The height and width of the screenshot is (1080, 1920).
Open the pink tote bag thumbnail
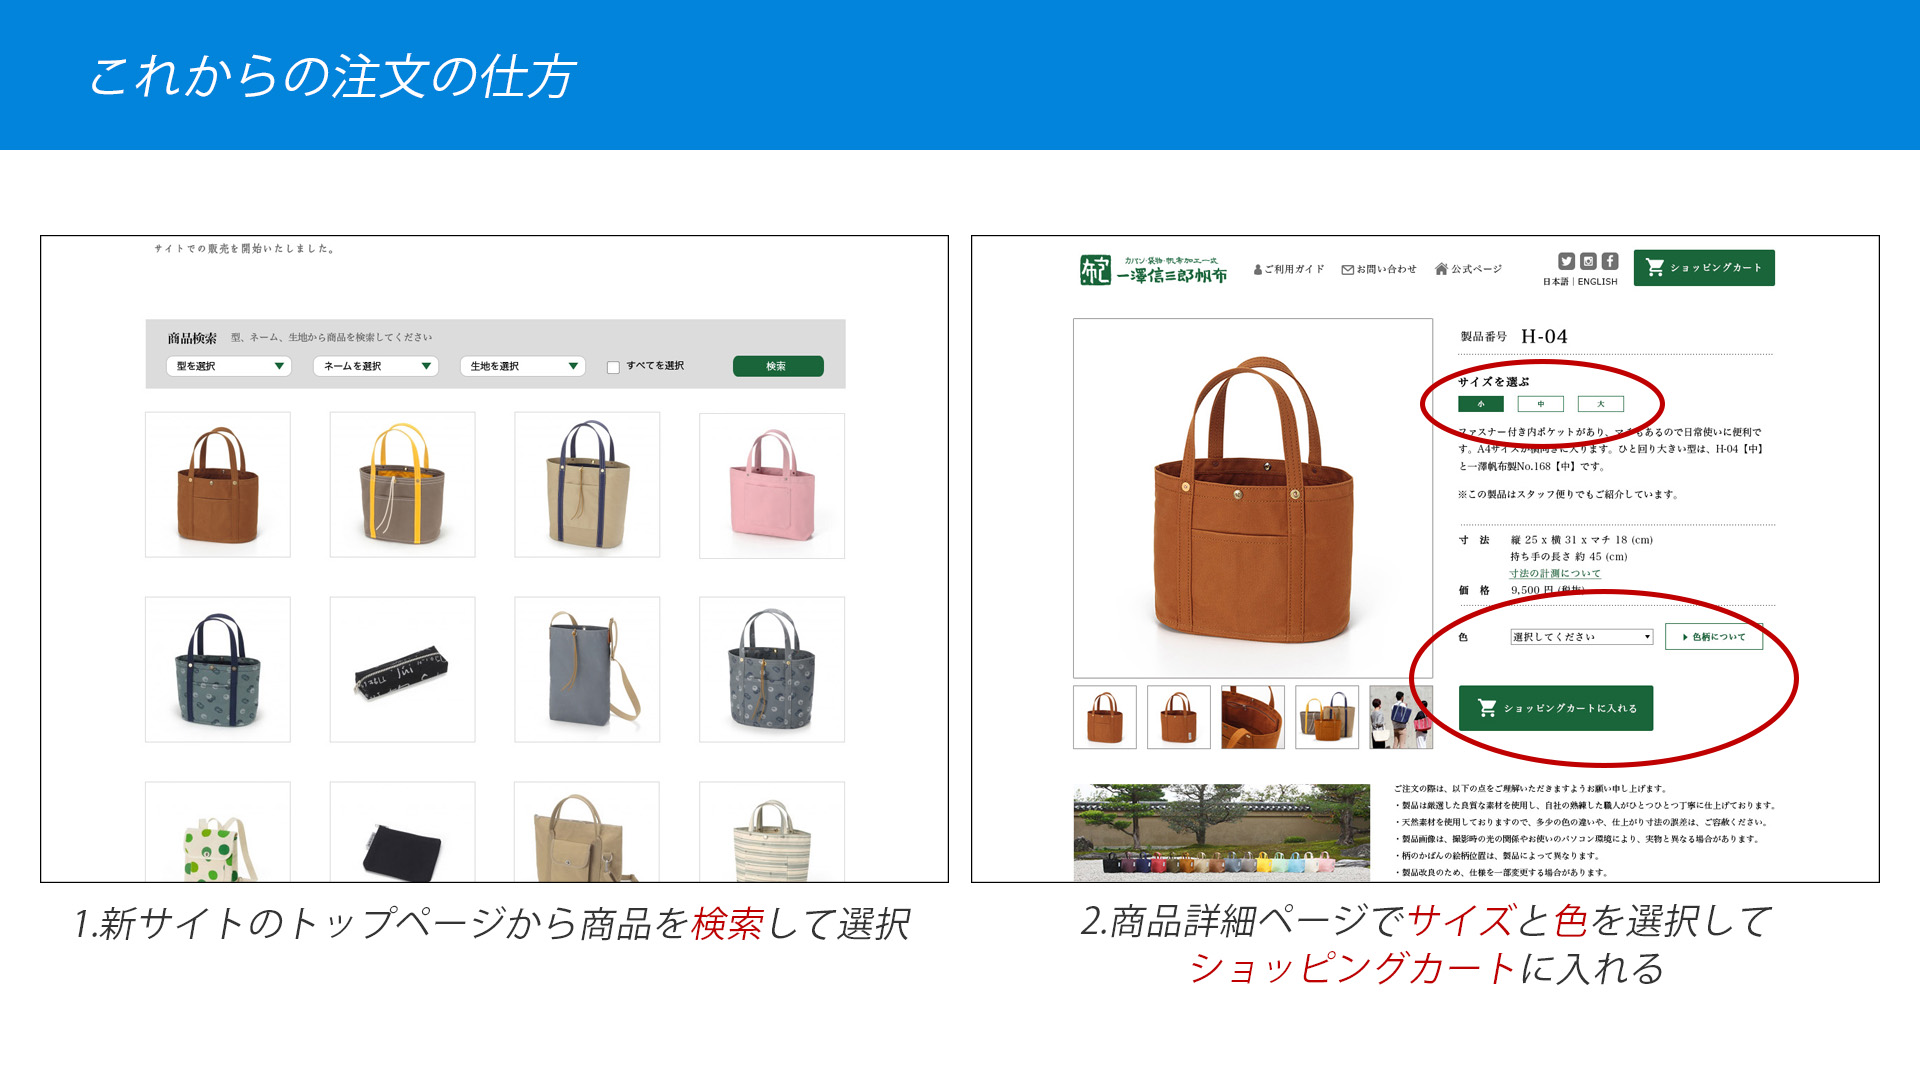point(772,485)
